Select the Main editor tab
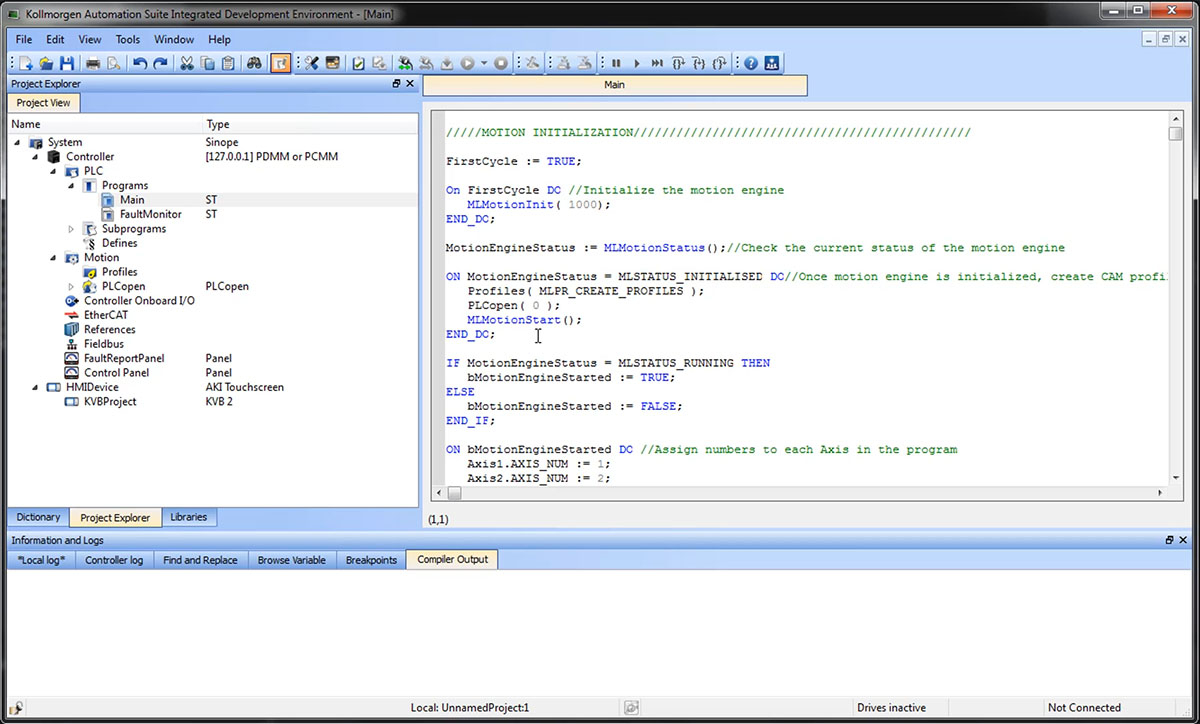This screenshot has width=1200, height=724. click(615, 85)
